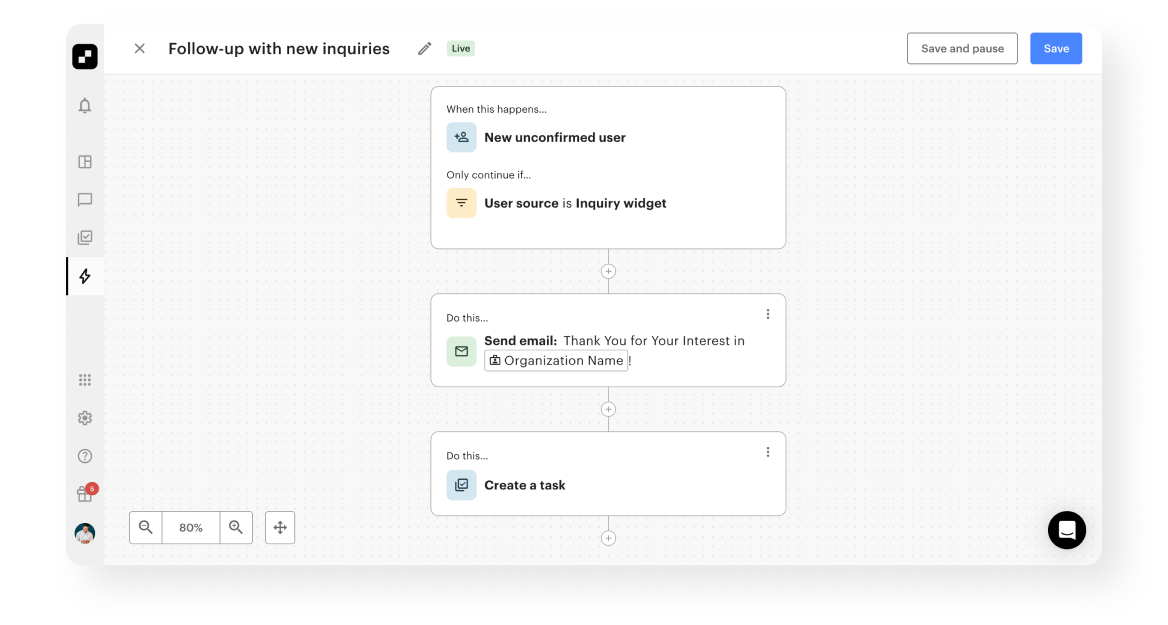Open the tasks checklist sidebar icon
Viewport: 1168px width, 625px height.
coord(85,238)
